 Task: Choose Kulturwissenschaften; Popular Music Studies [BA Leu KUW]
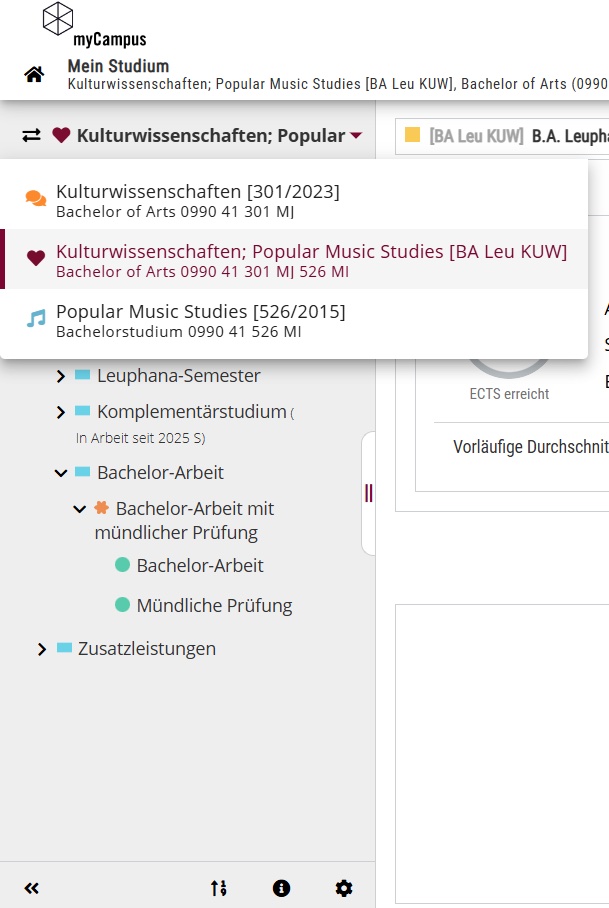click(310, 259)
